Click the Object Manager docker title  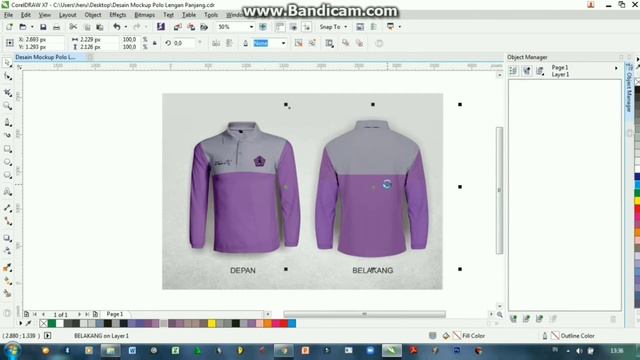(527, 57)
